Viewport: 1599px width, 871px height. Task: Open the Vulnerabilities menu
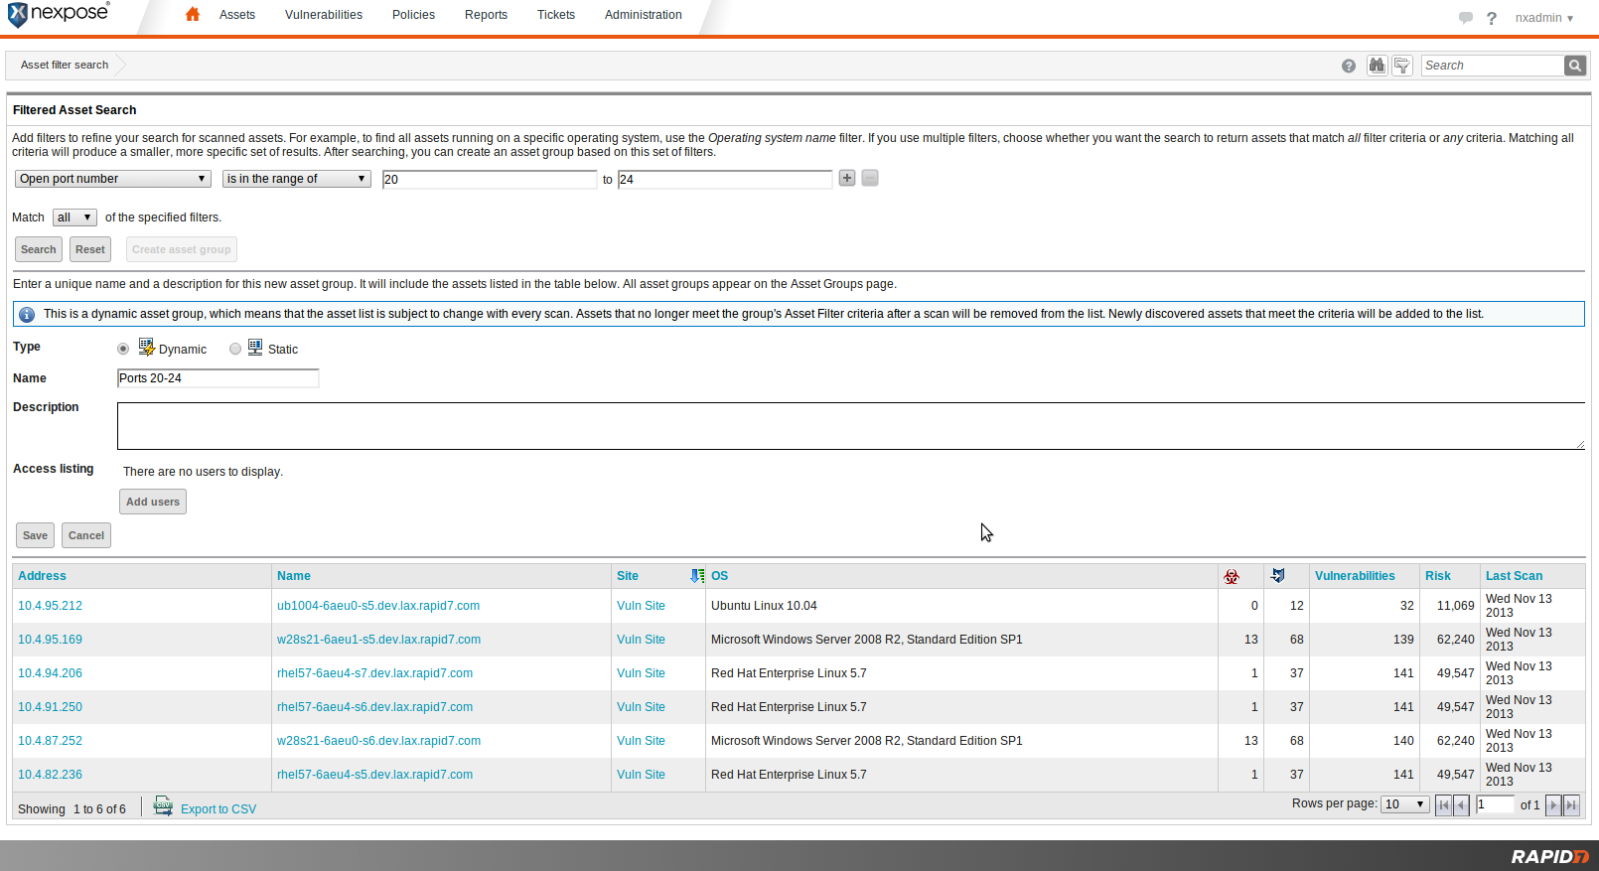point(323,15)
